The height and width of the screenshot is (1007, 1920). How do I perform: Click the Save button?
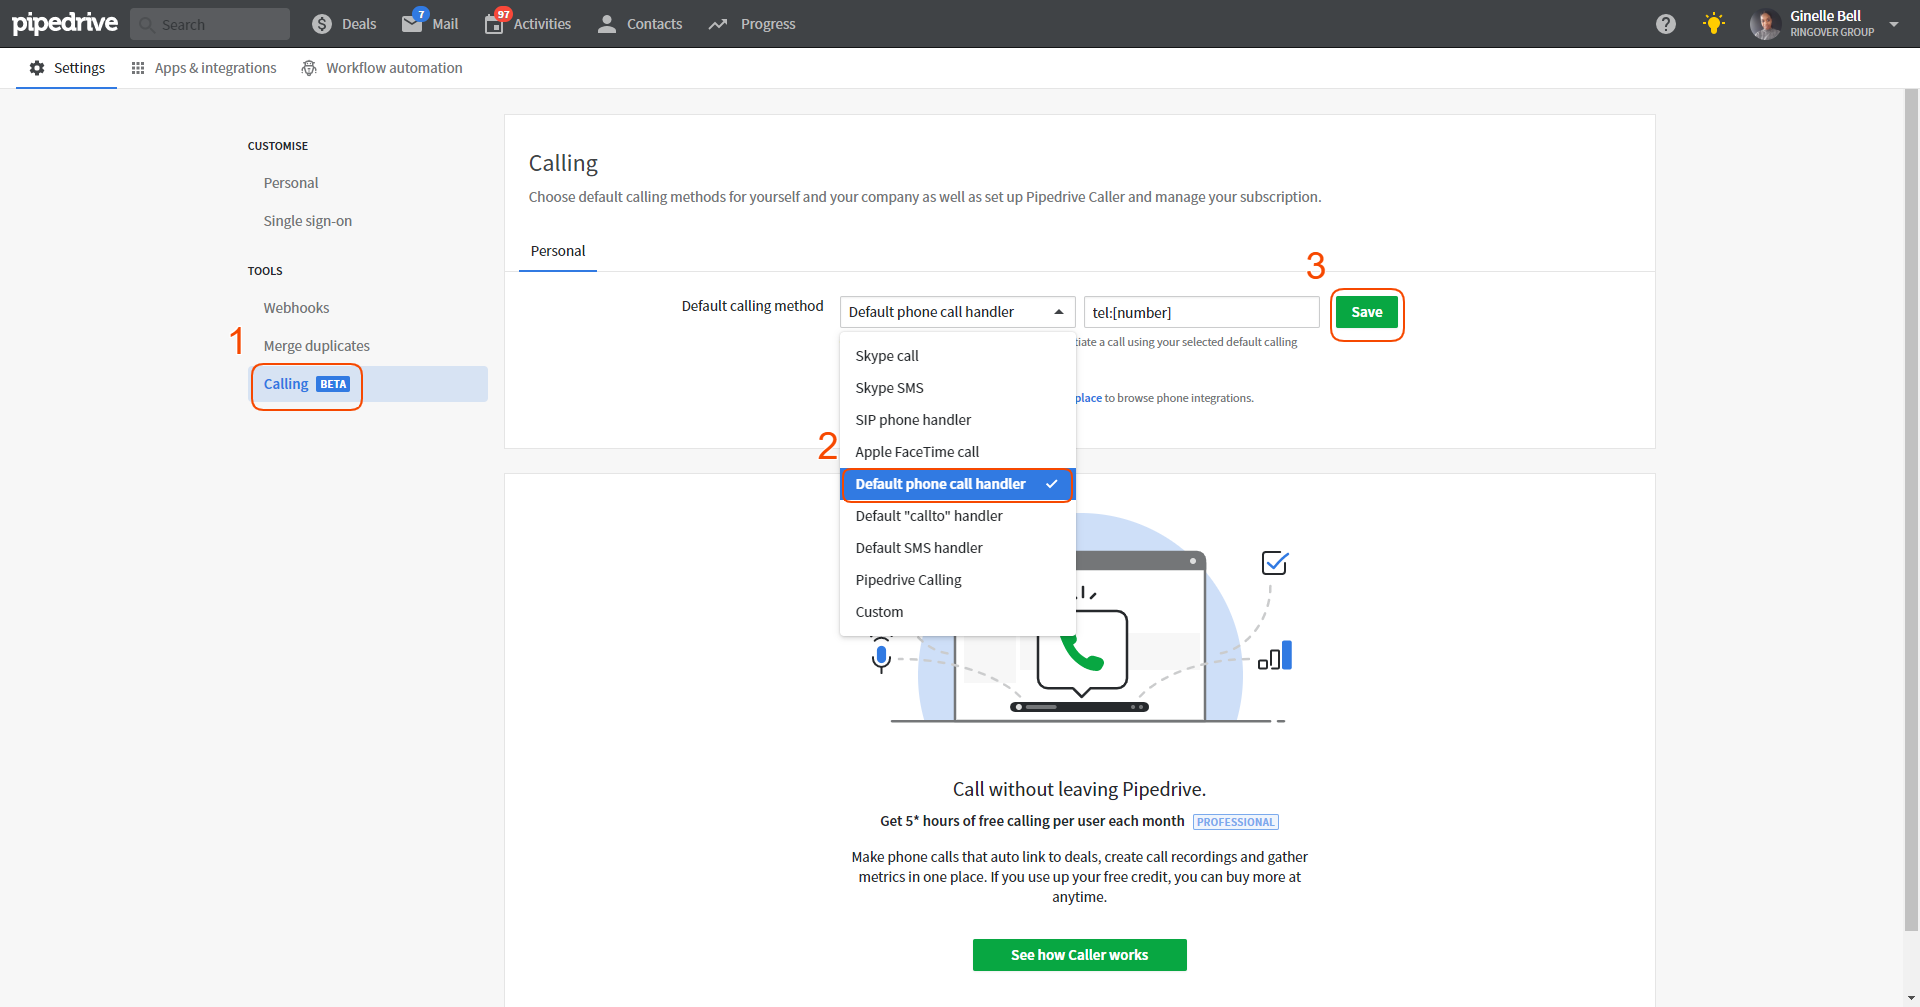pos(1367,312)
